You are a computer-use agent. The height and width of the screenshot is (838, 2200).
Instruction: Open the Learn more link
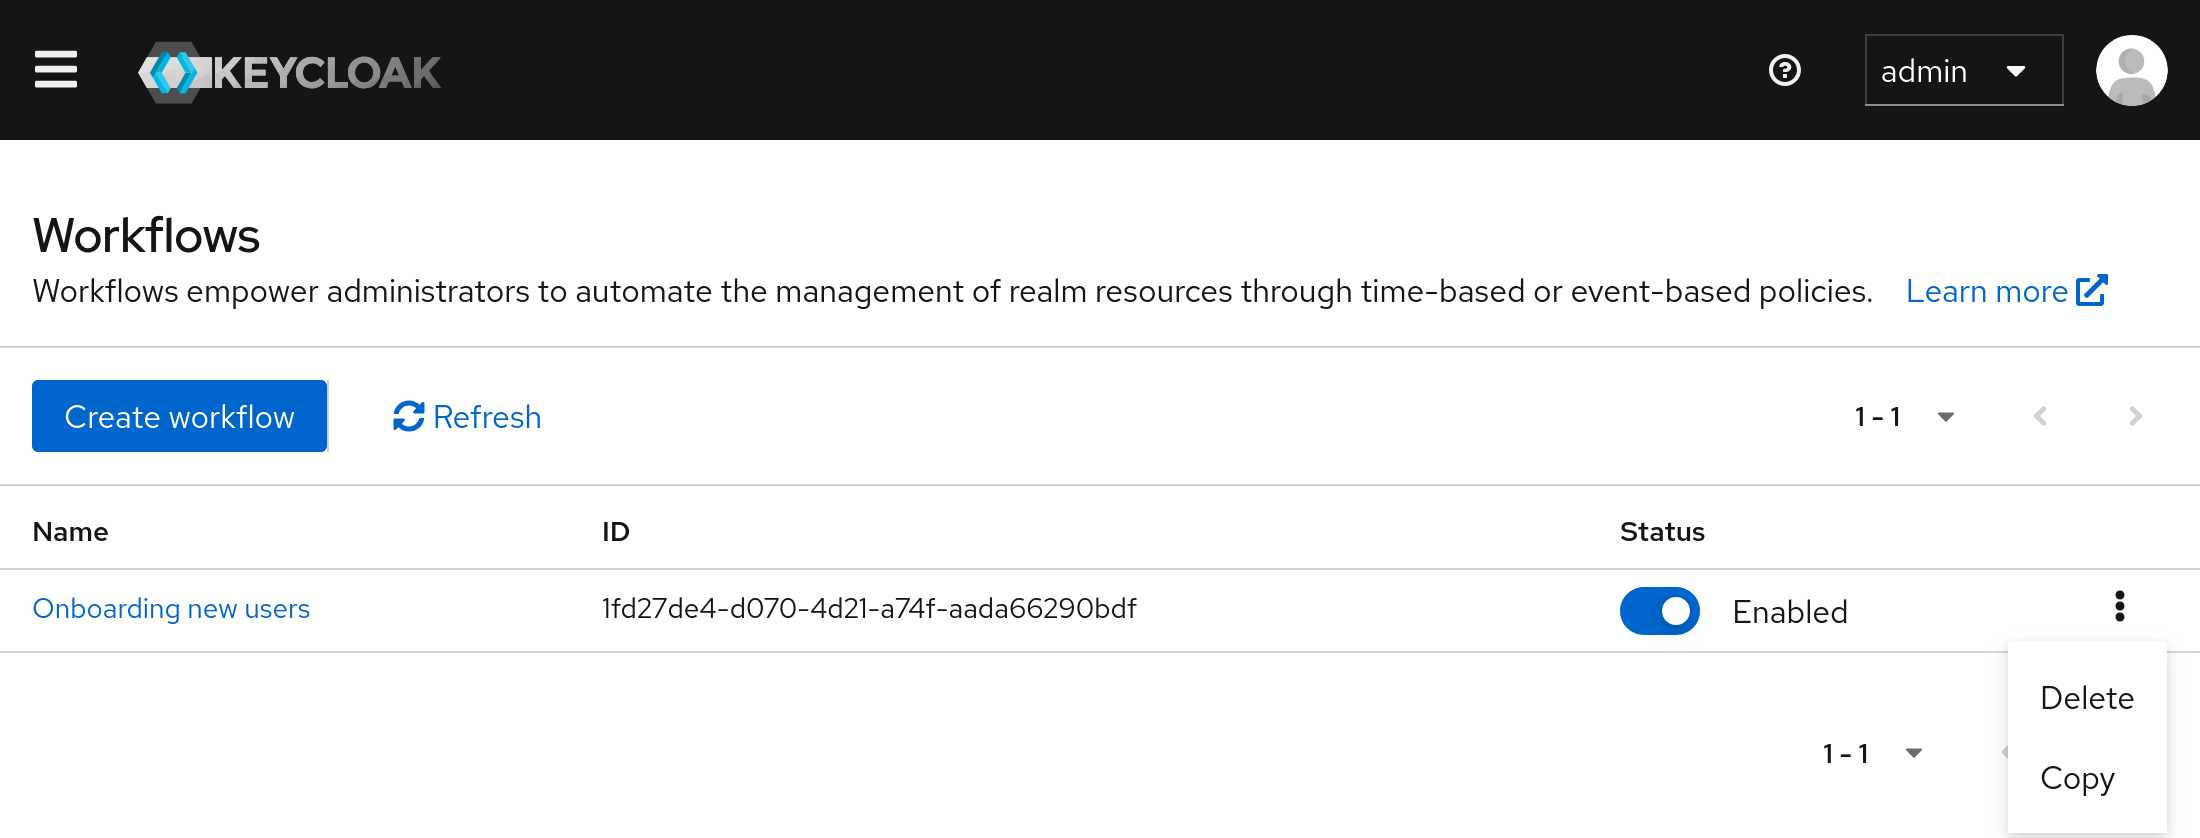1986,290
